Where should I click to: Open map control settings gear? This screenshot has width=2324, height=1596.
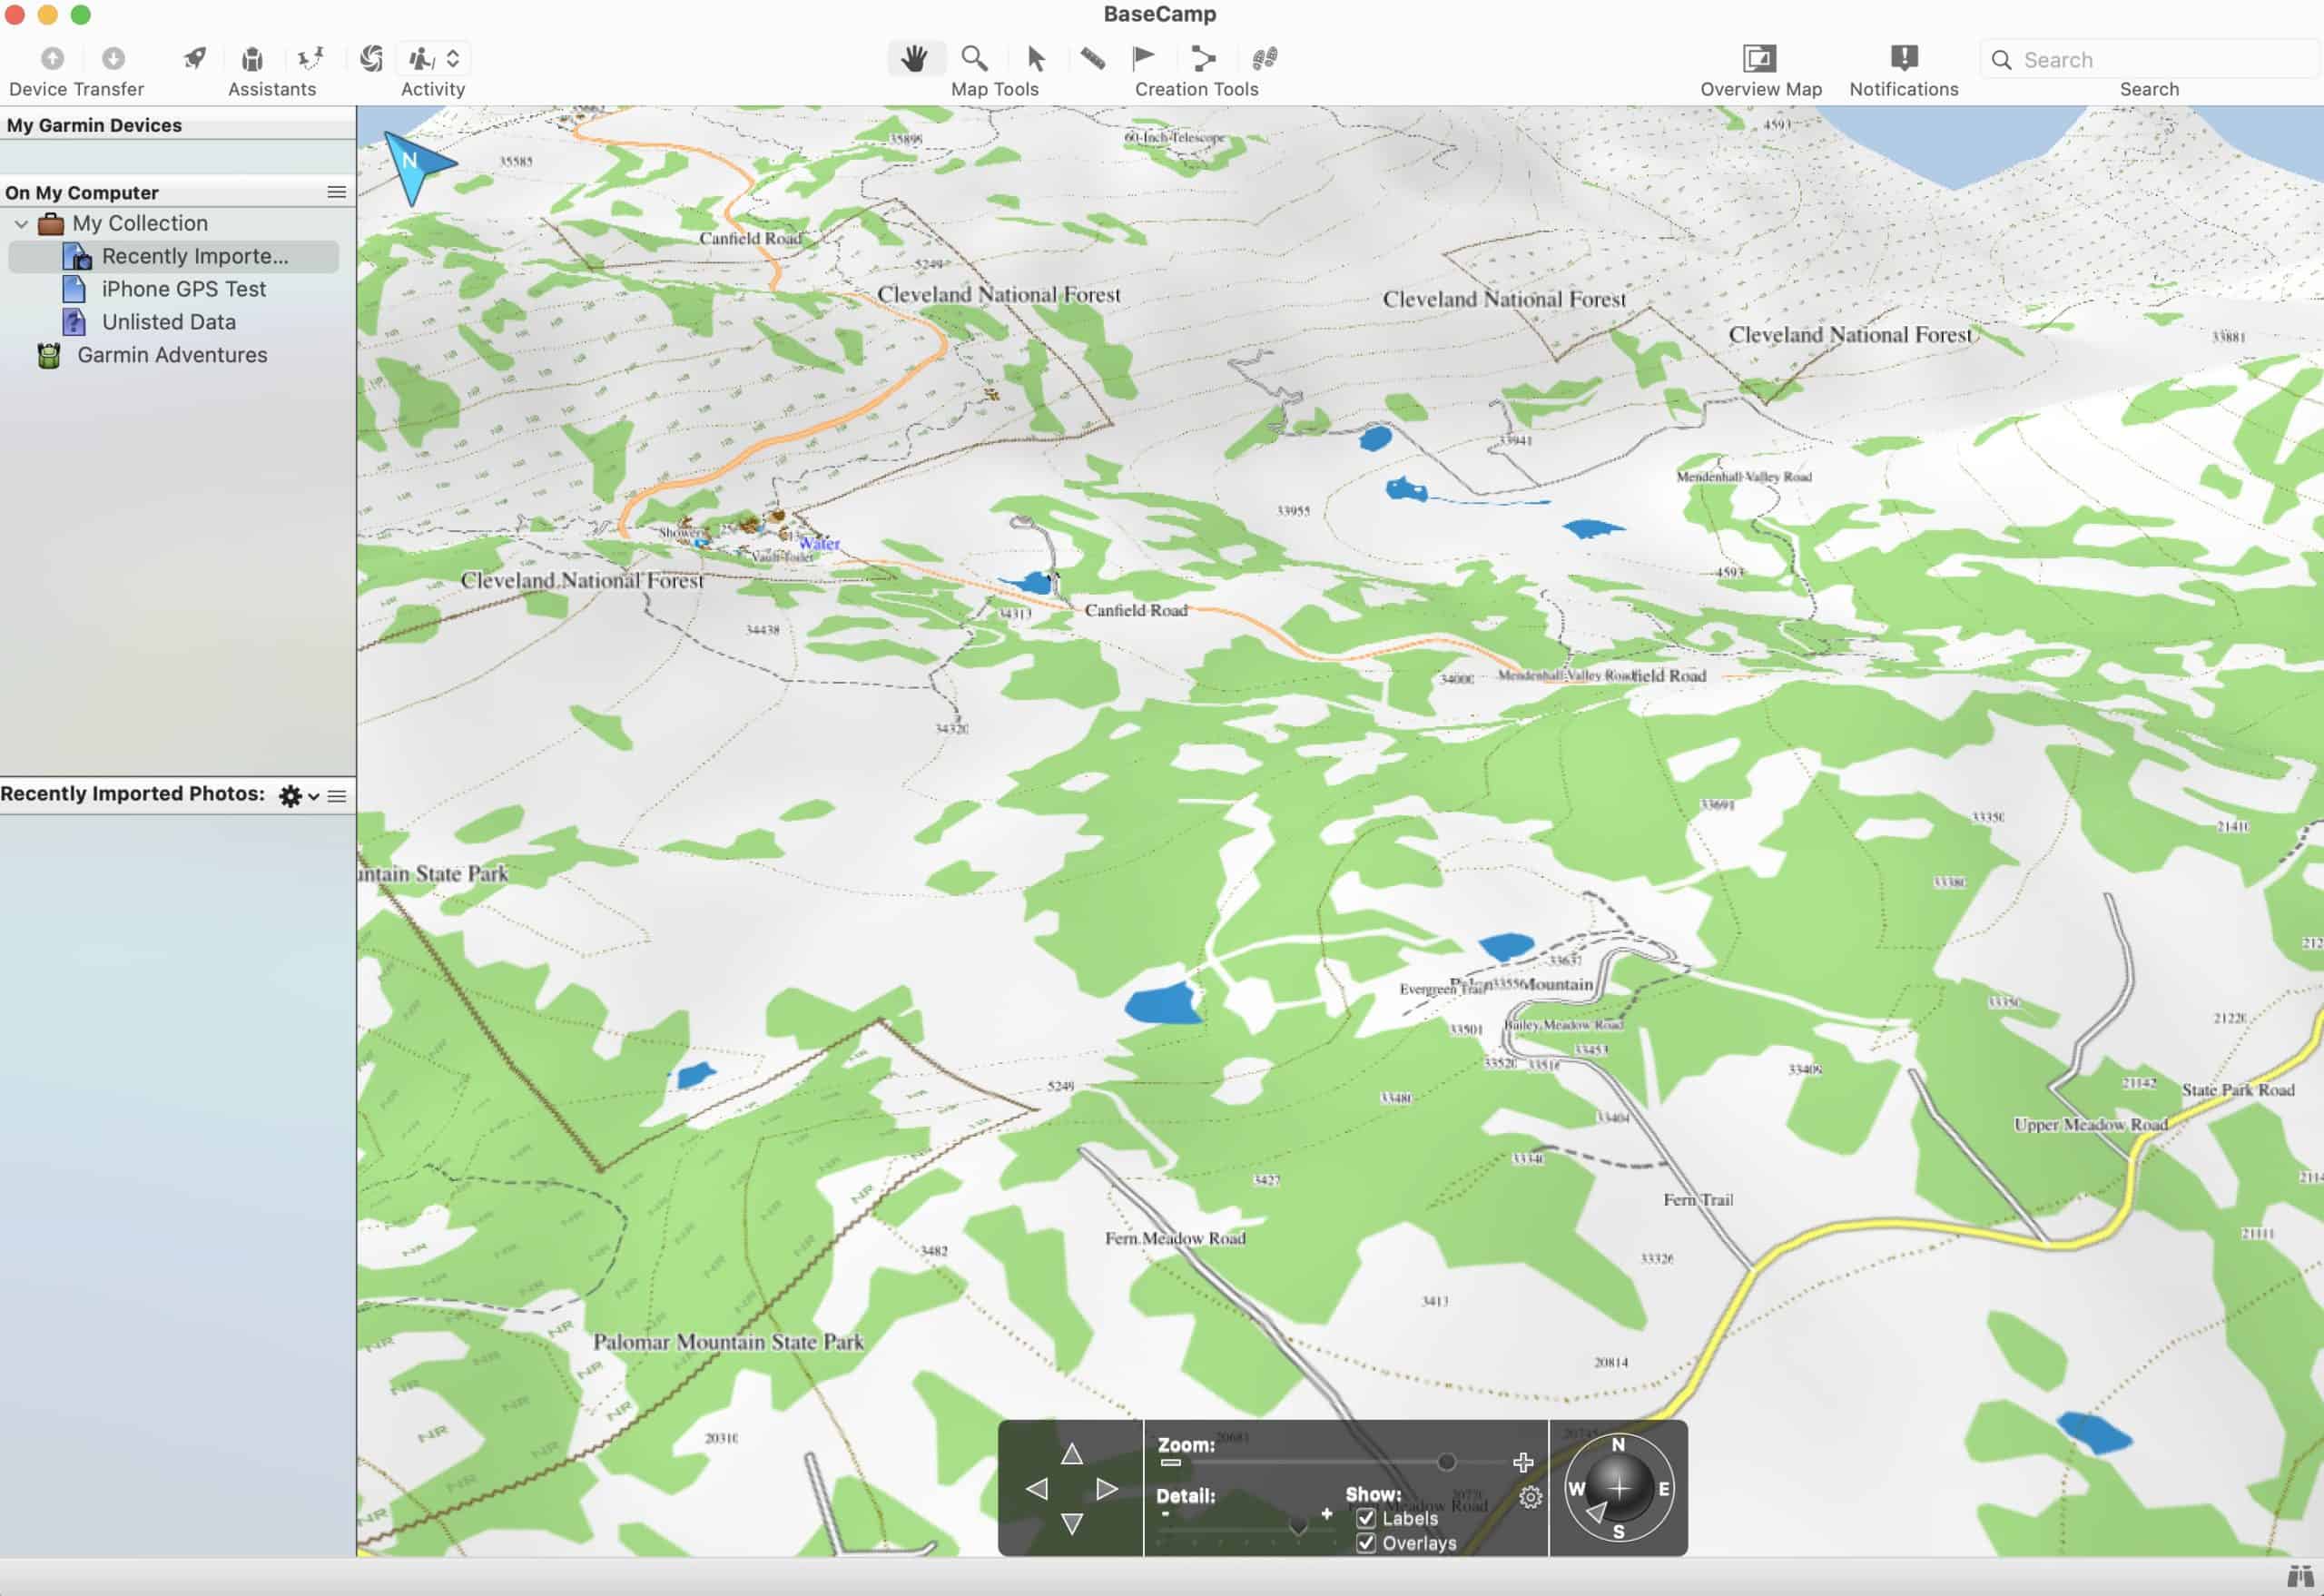pos(1530,1497)
